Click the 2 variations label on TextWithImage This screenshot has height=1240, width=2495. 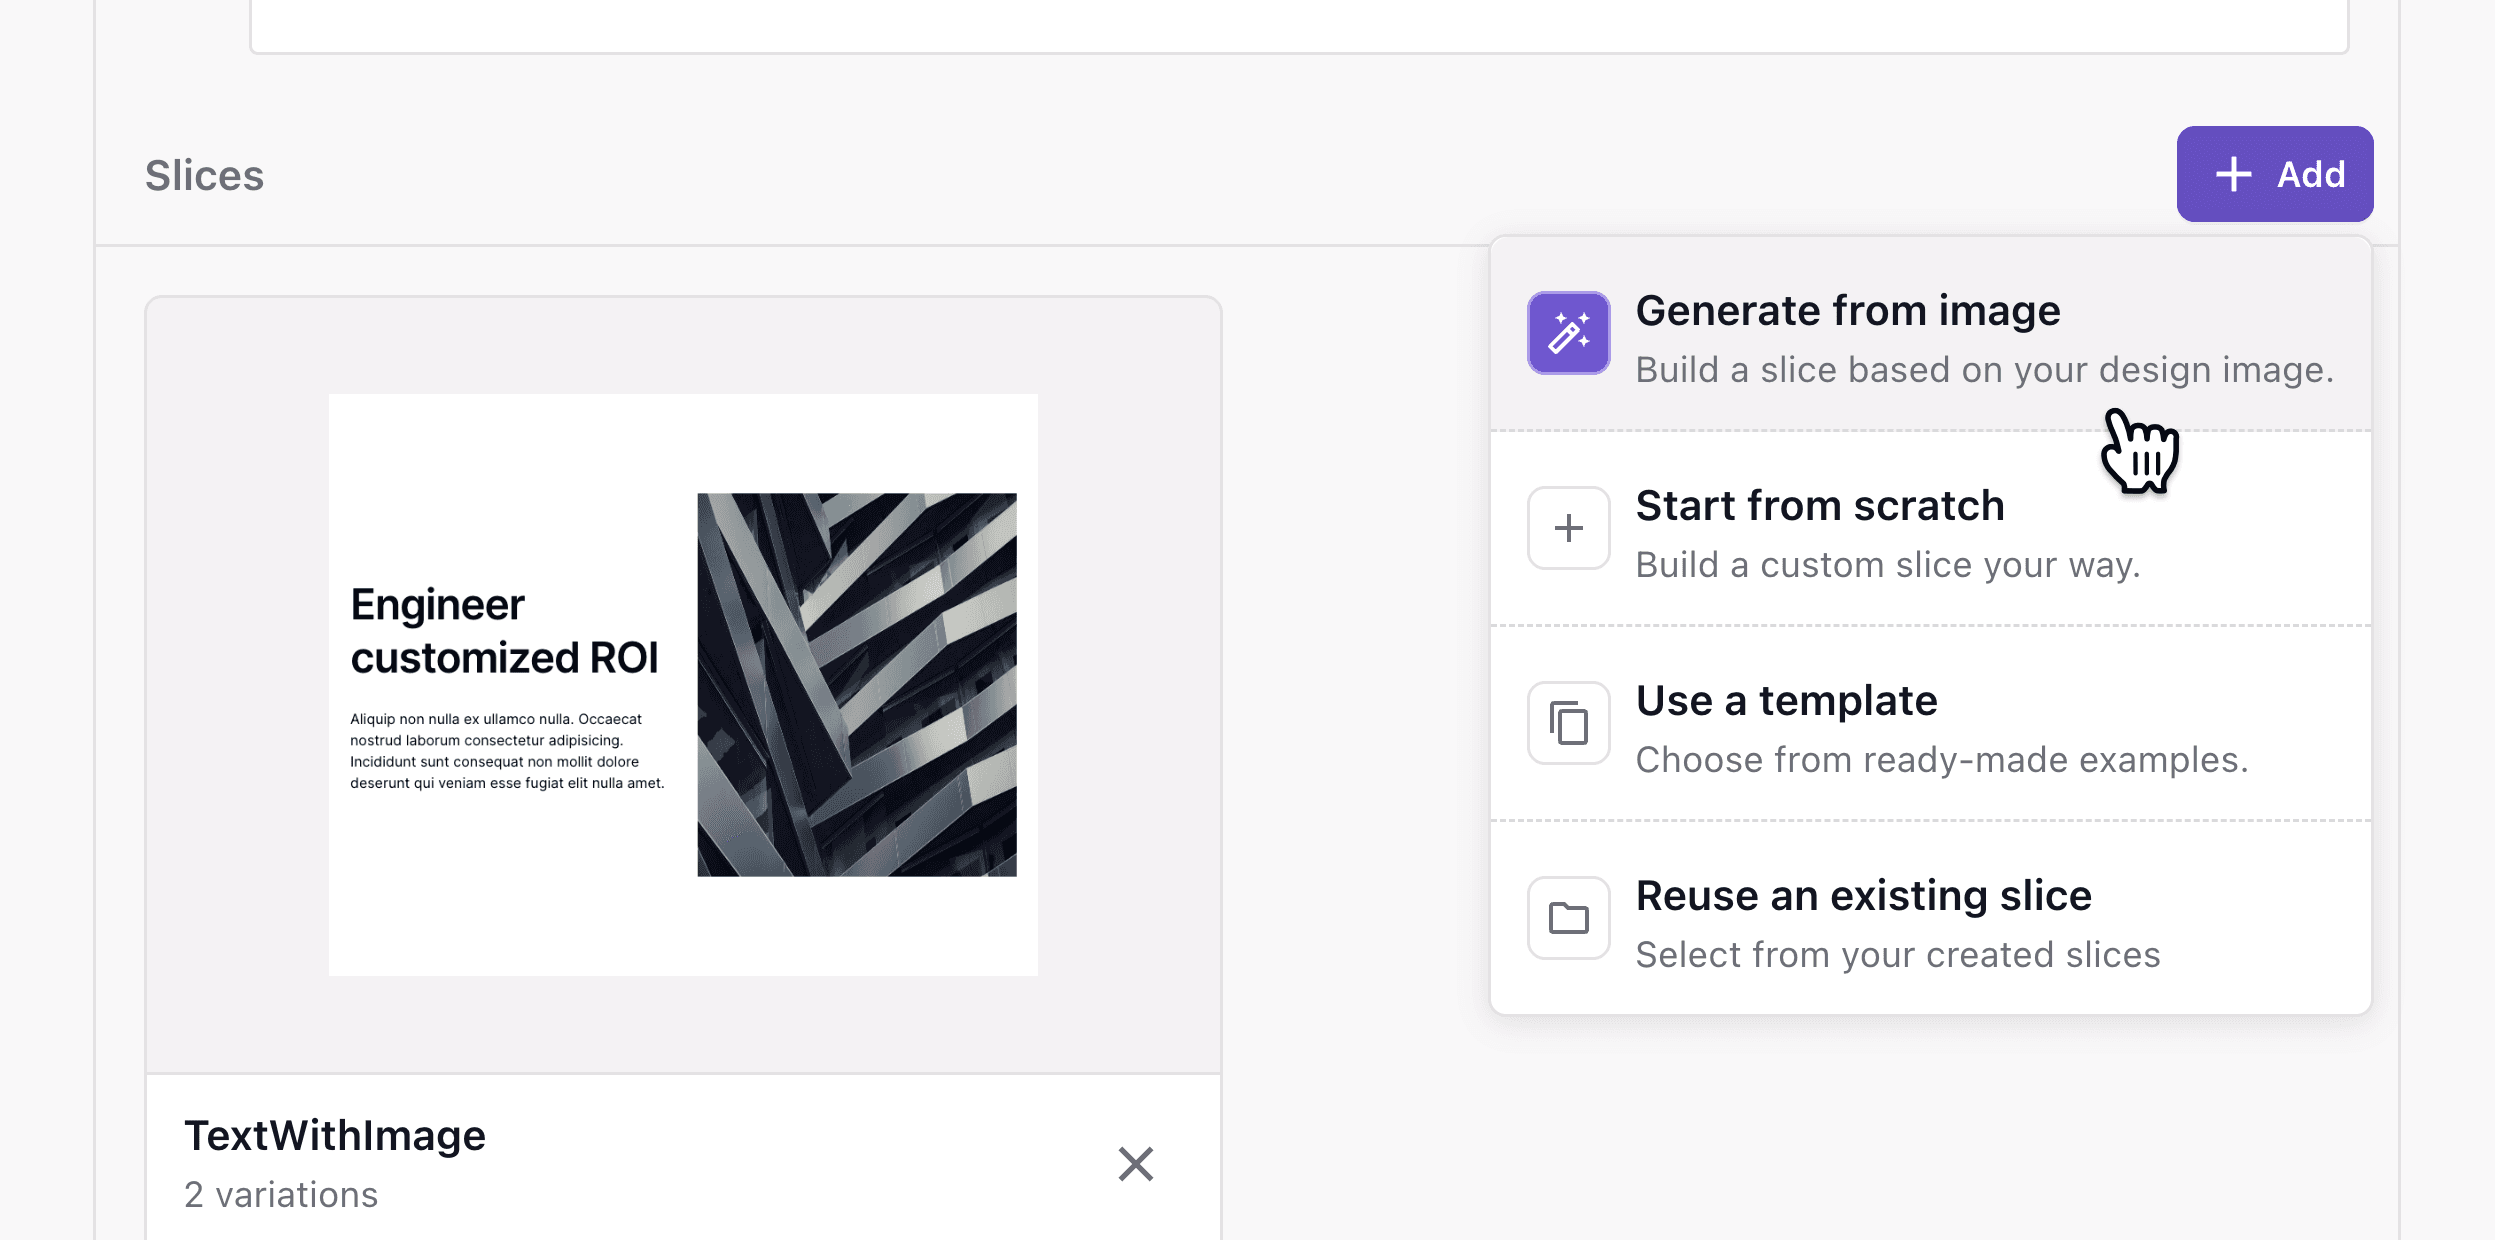tap(281, 1193)
